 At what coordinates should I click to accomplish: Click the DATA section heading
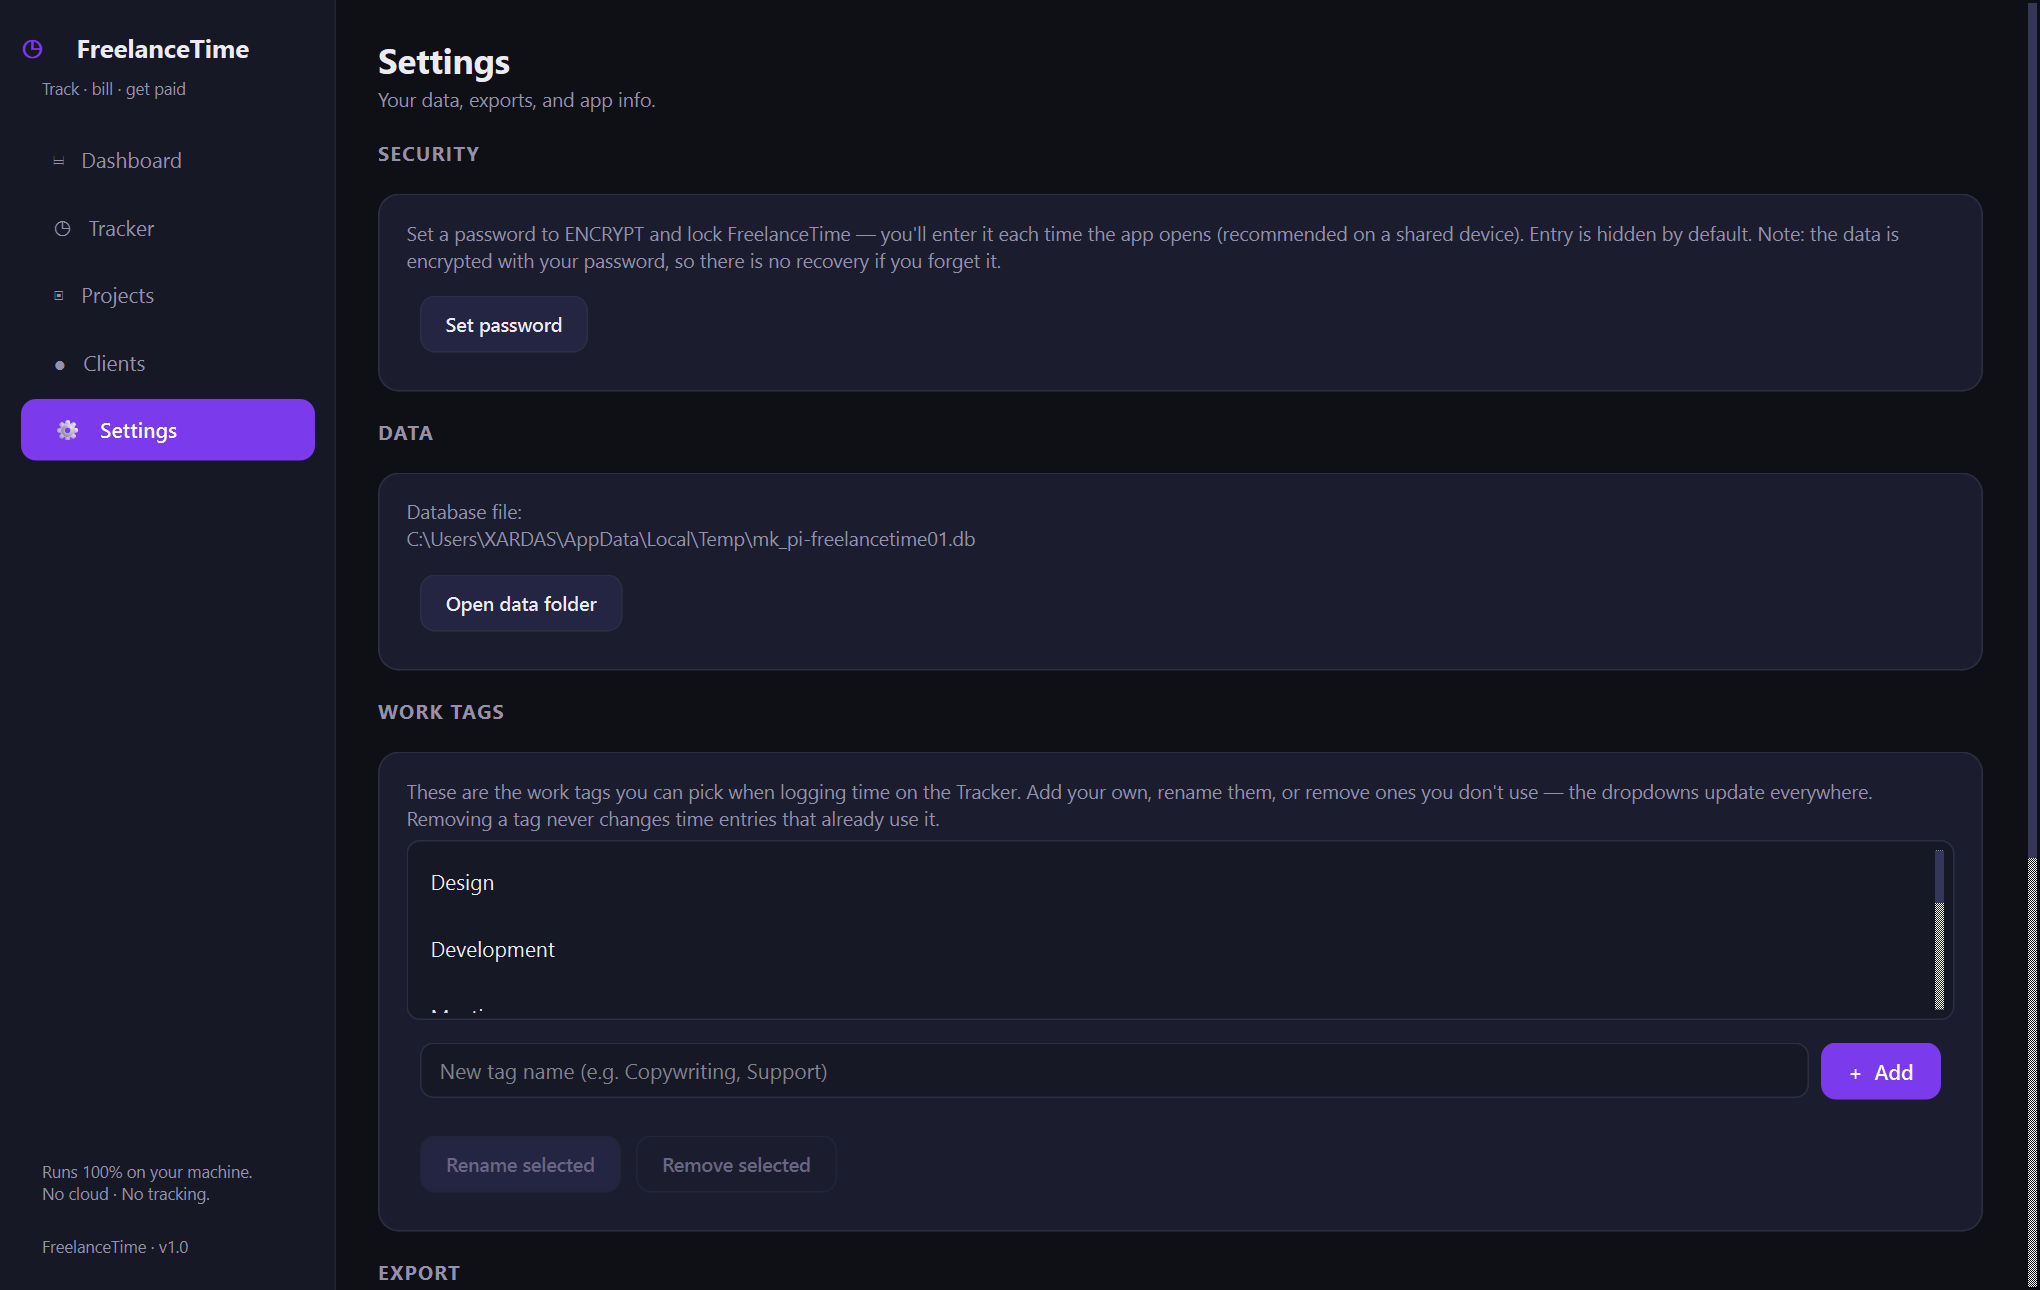pyautogui.click(x=405, y=433)
